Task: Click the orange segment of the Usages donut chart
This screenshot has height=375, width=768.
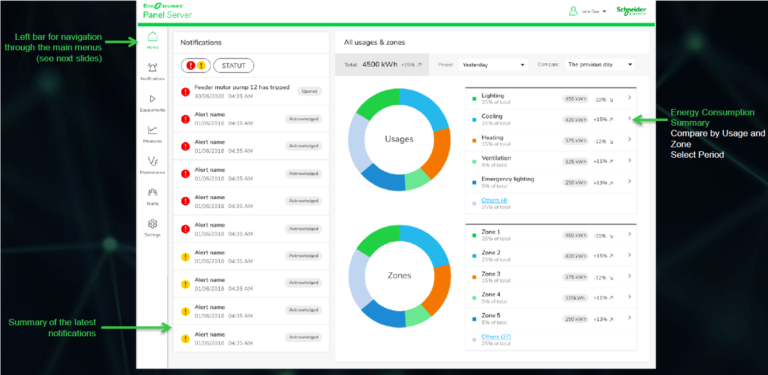Action: point(439,153)
